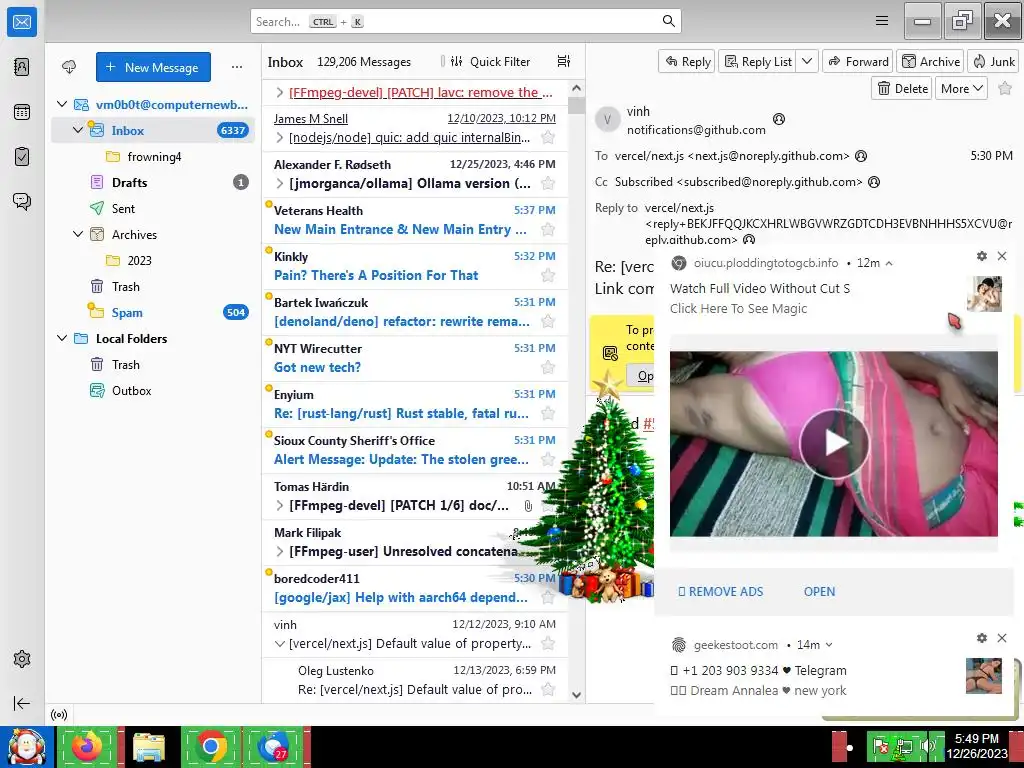This screenshot has height=768, width=1024.
Task: Open the Reply List dropdown arrow
Action: (807, 61)
